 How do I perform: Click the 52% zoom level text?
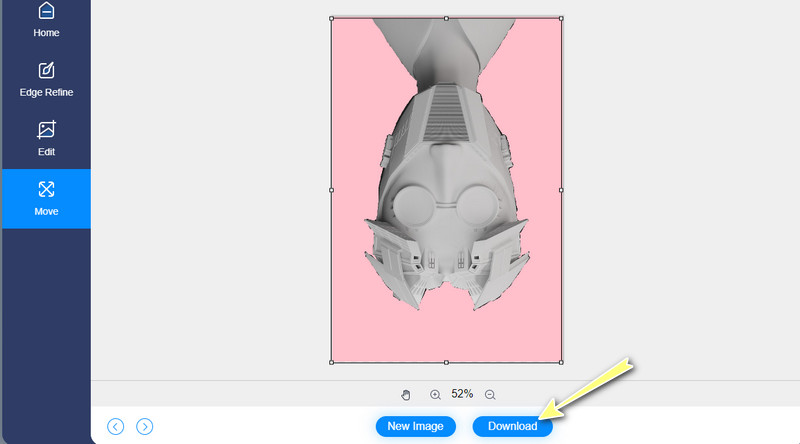[x=462, y=395]
